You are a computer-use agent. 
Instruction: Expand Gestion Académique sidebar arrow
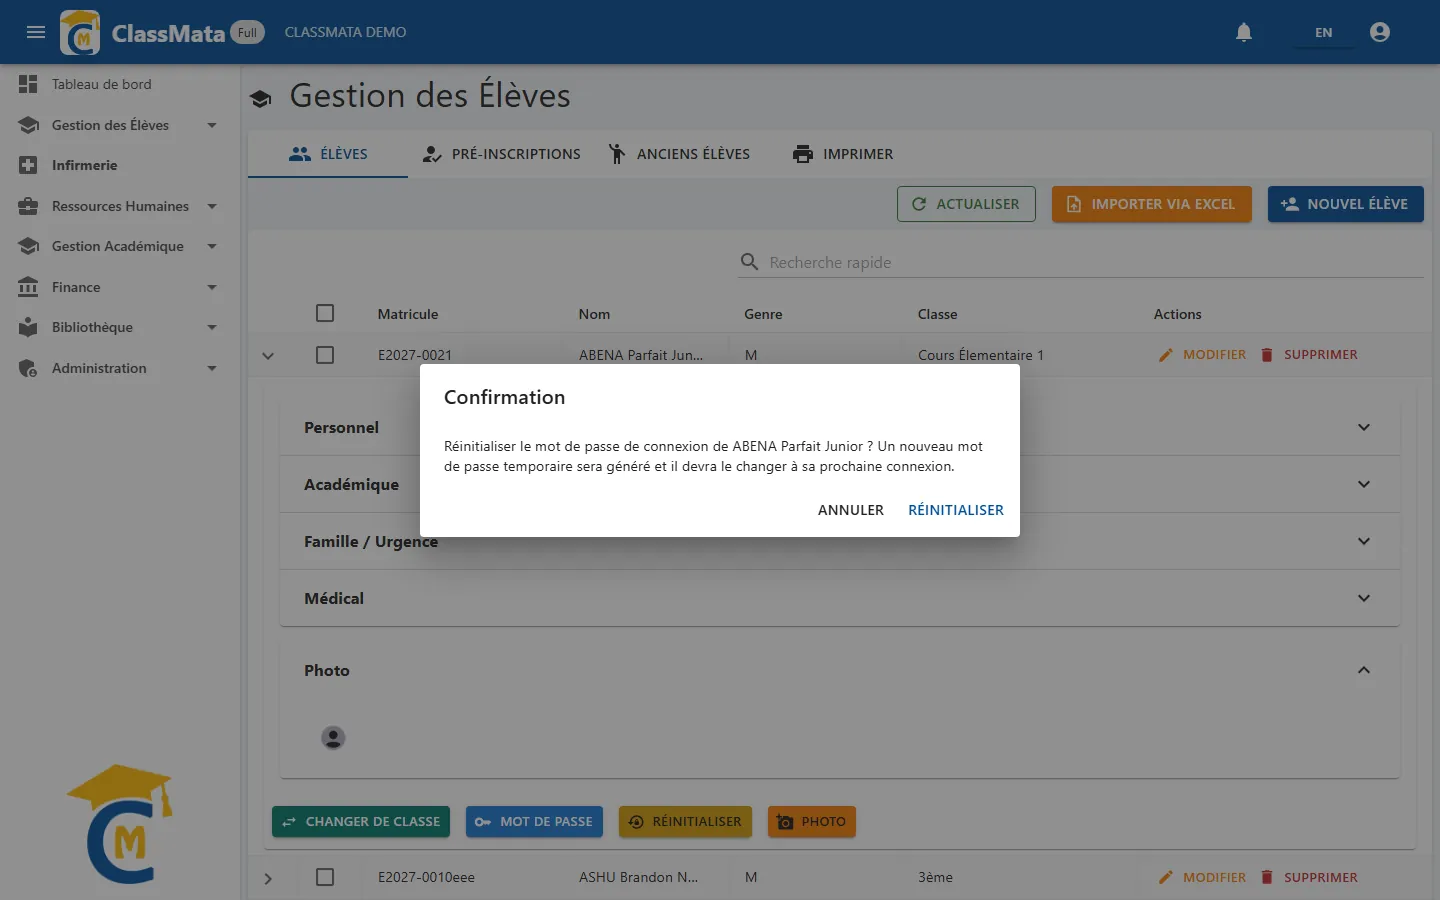click(212, 246)
